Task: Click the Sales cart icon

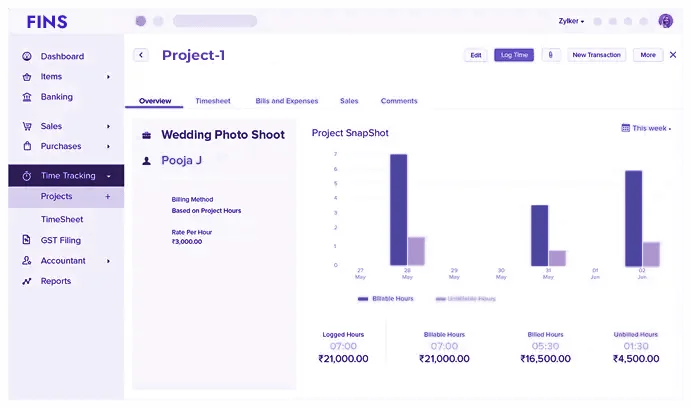Action: 27,127
